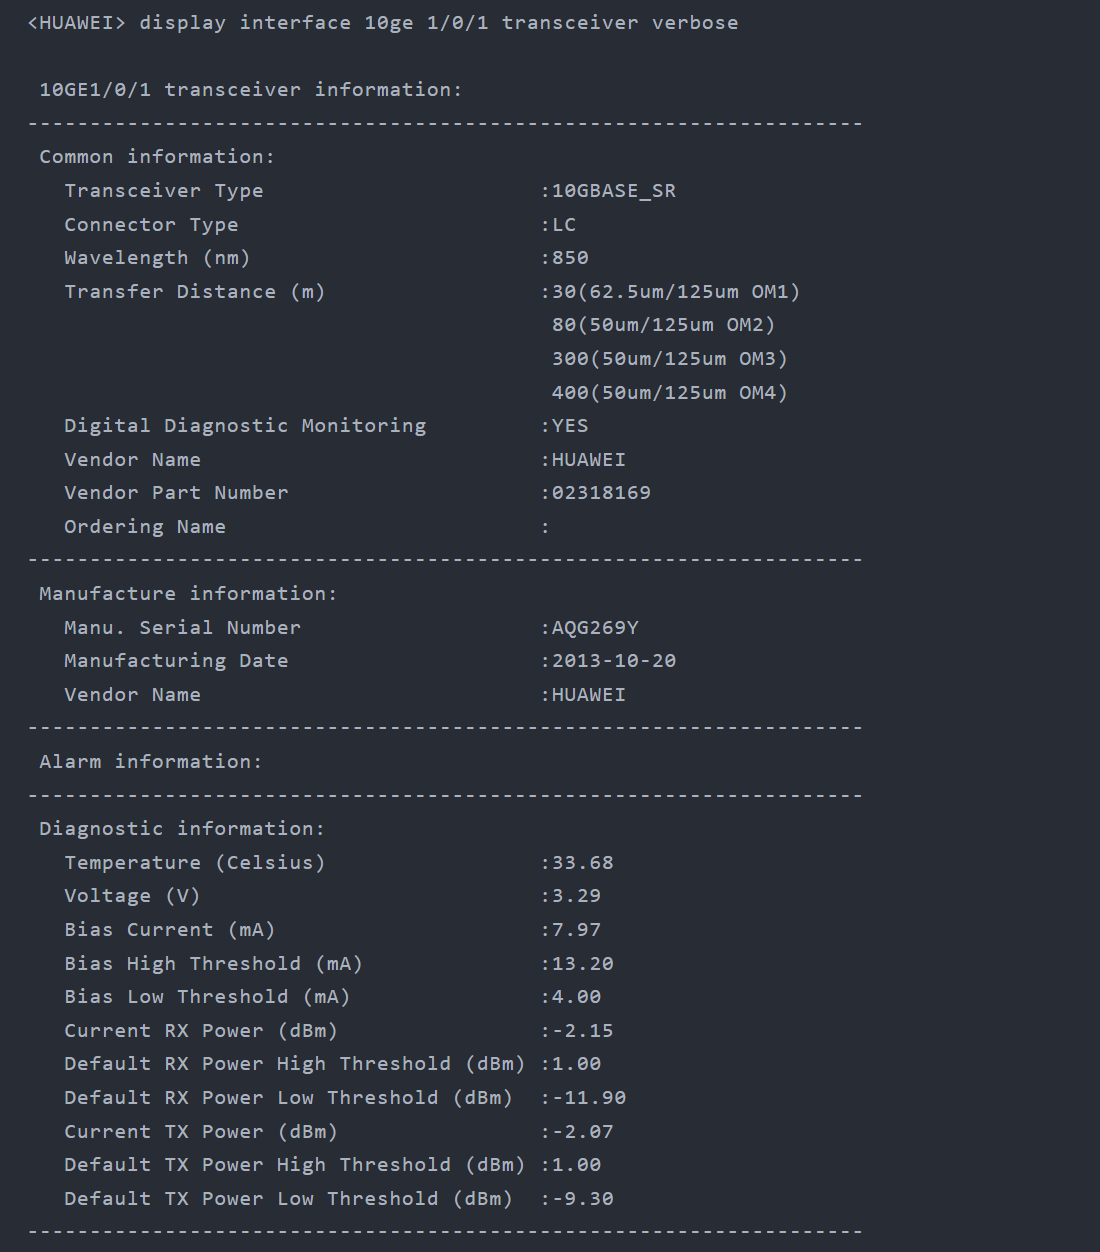Image resolution: width=1100 pixels, height=1252 pixels.
Task: Click the serial number AQG269Y
Action: click(595, 628)
